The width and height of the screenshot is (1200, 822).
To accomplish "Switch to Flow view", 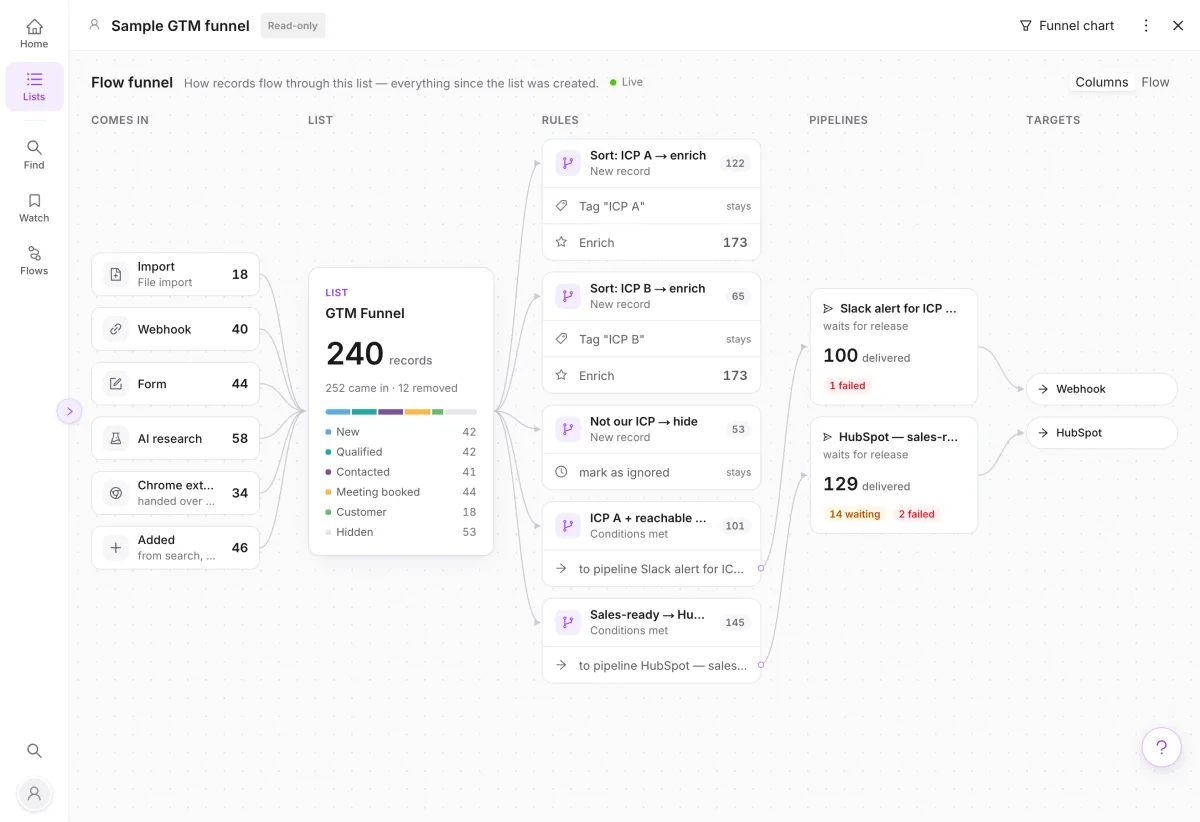I will coord(1155,82).
